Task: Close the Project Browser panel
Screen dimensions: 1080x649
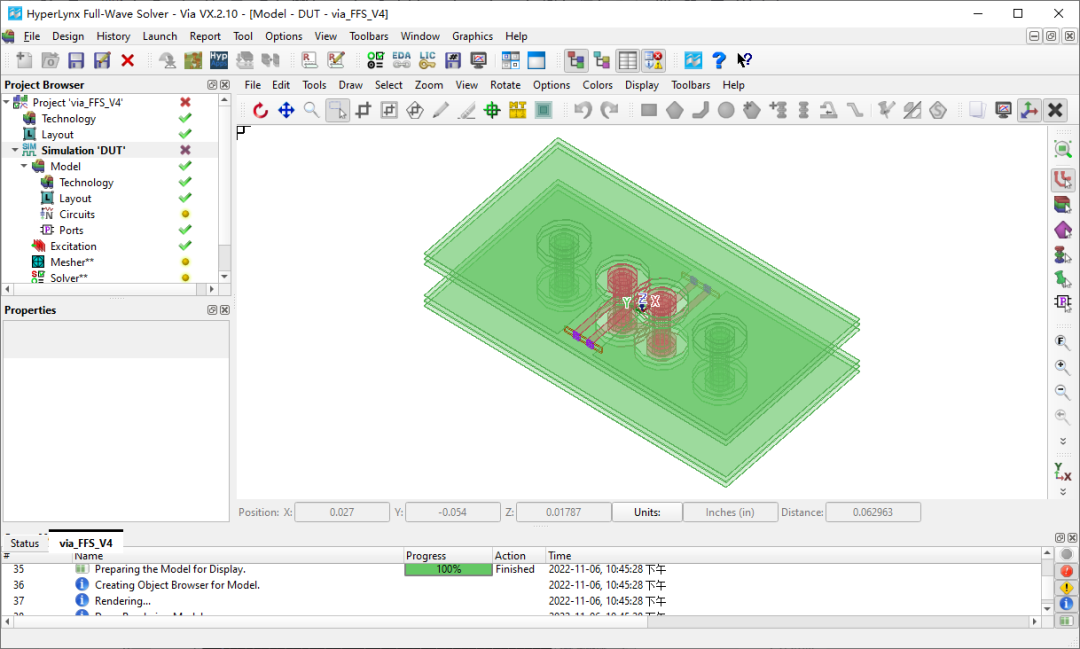Action: 225,85
